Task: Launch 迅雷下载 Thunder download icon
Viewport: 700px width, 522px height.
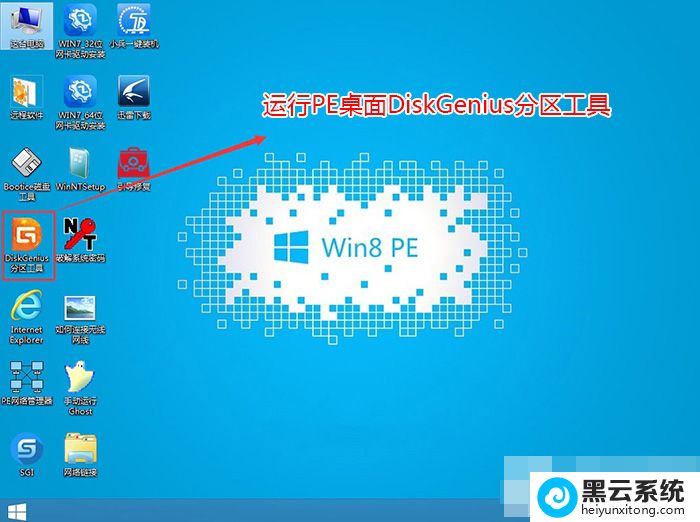Action: point(134,92)
